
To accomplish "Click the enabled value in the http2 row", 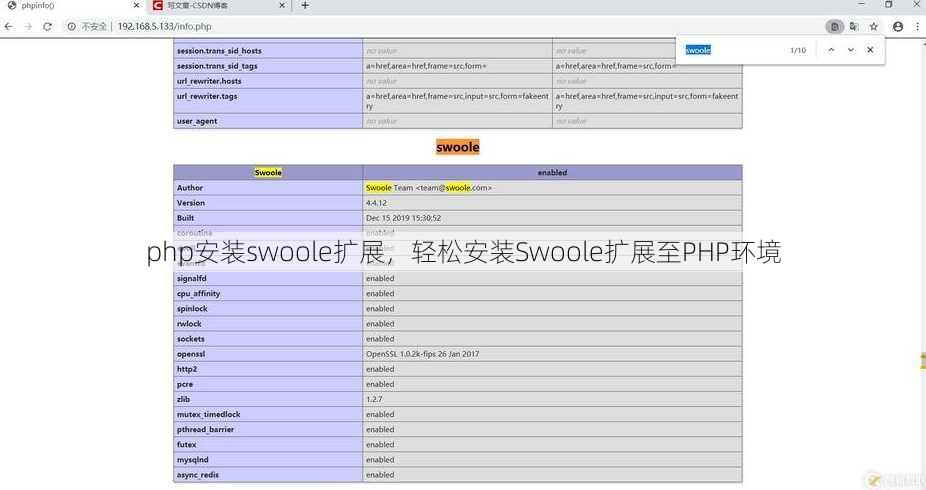I will 380,369.
